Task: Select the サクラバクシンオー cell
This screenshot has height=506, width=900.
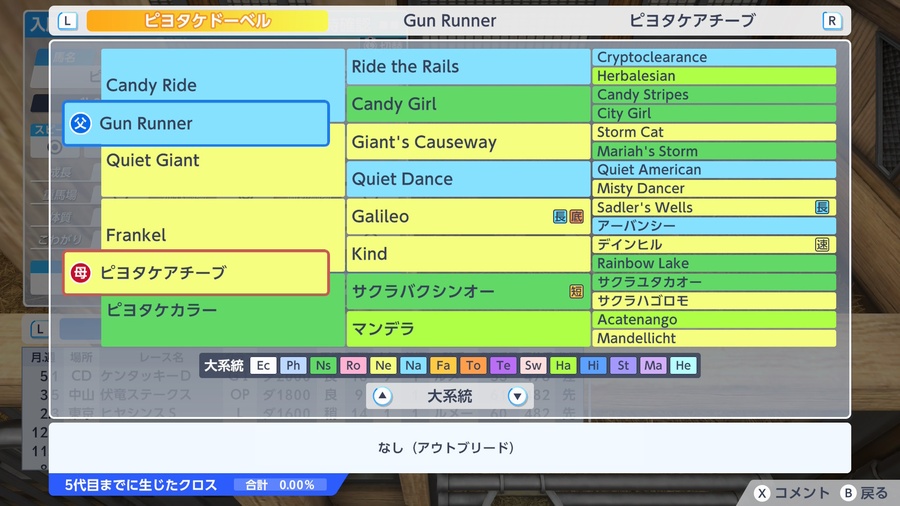Action: [468, 291]
